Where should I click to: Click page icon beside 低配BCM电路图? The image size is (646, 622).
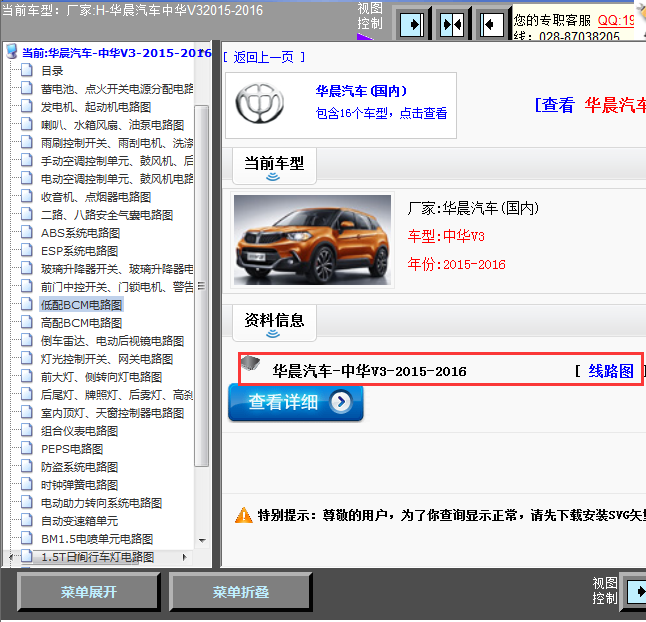pyautogui.click(x=27, y=304)
